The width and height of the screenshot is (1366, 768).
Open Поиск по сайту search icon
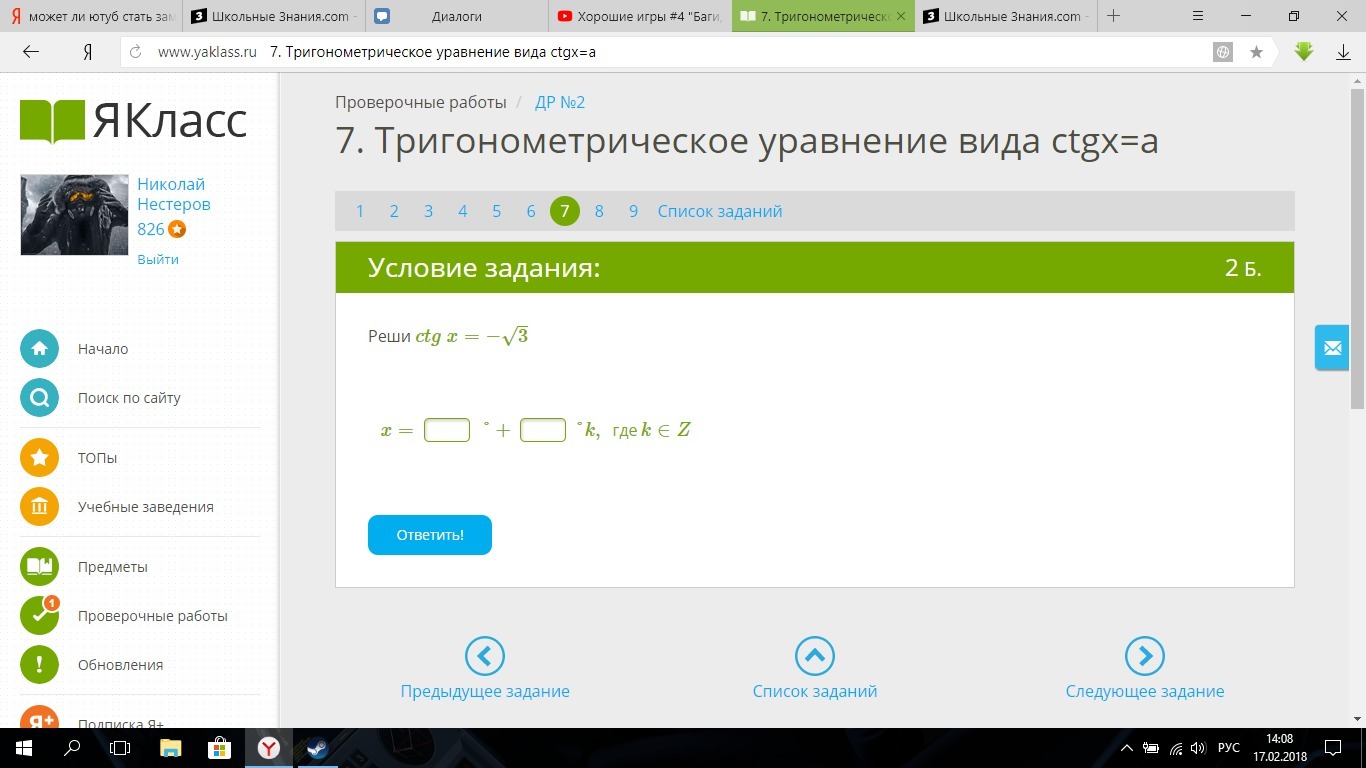click(x=40, y=398)
